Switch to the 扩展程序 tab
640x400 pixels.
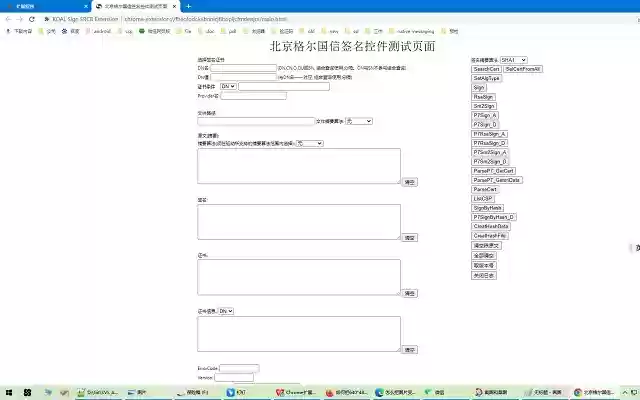pyautogui.click(x=46, y=6)
